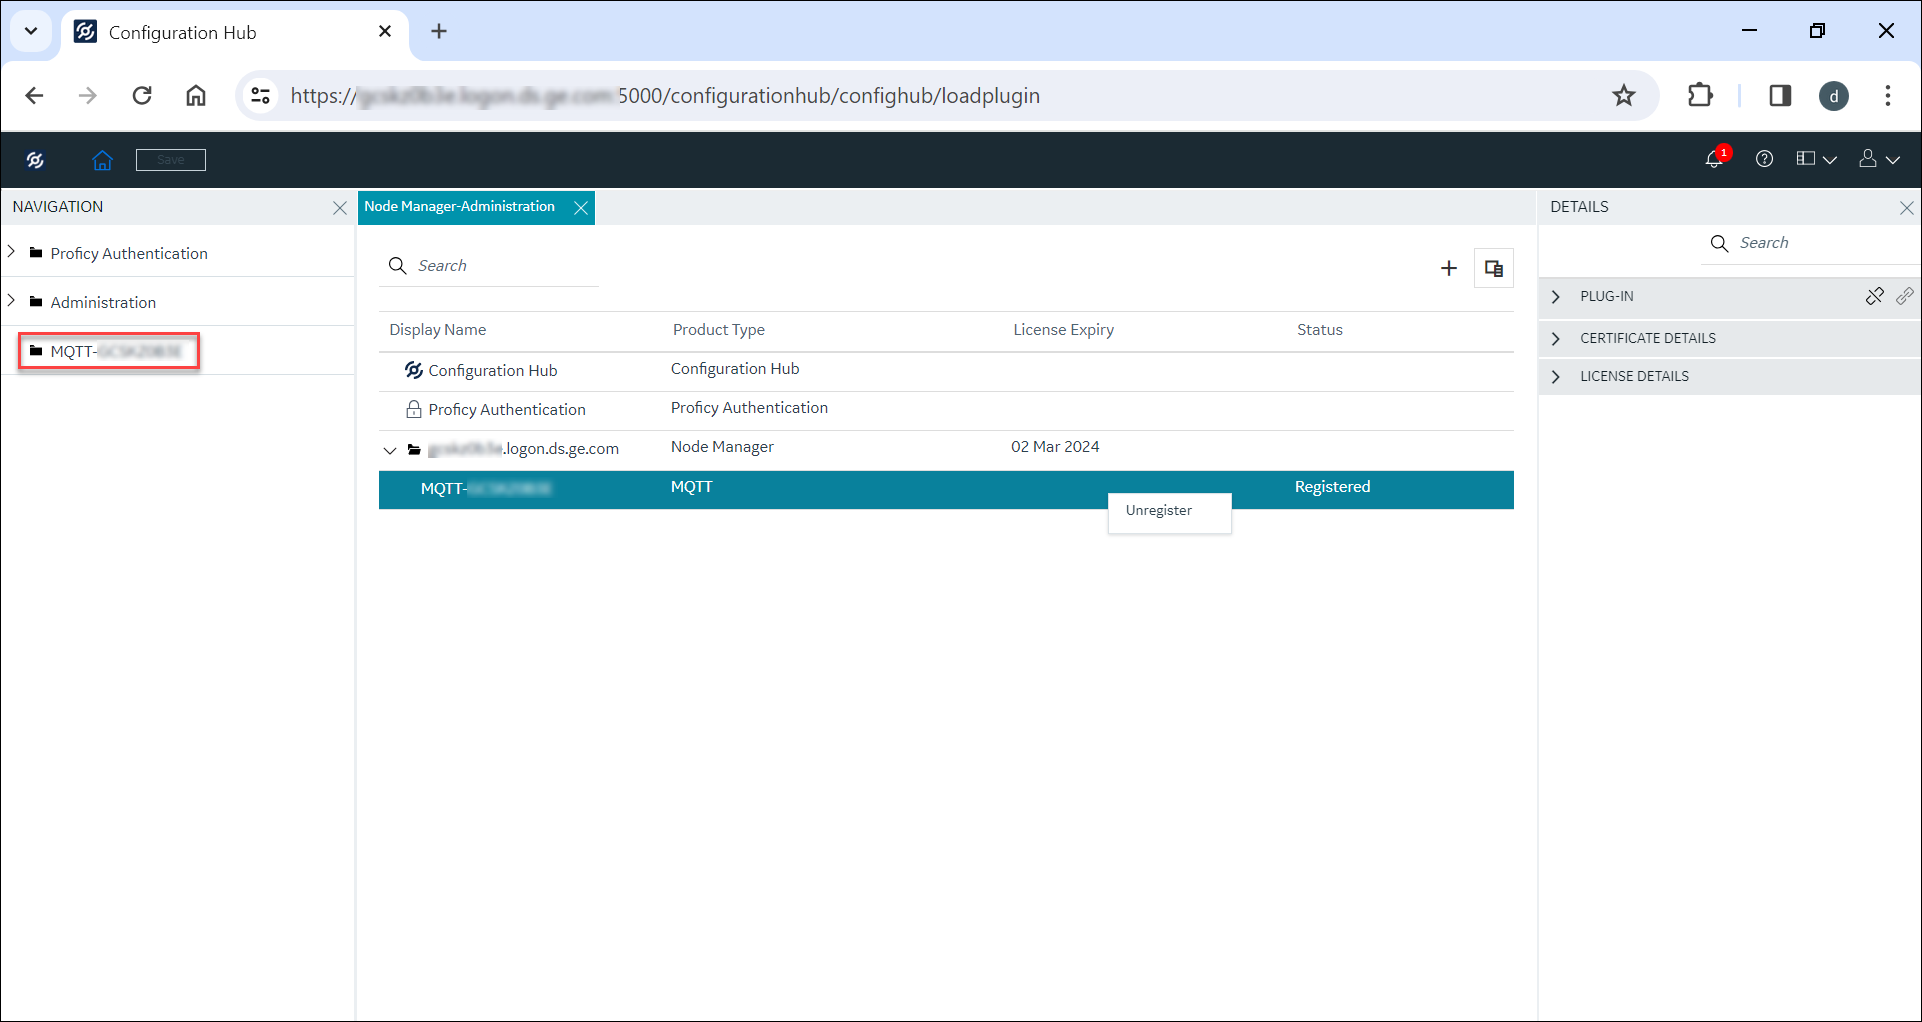Click the Registered status cell
The height and width of the screenshot is (1022, 1922).
(1332, 487)
